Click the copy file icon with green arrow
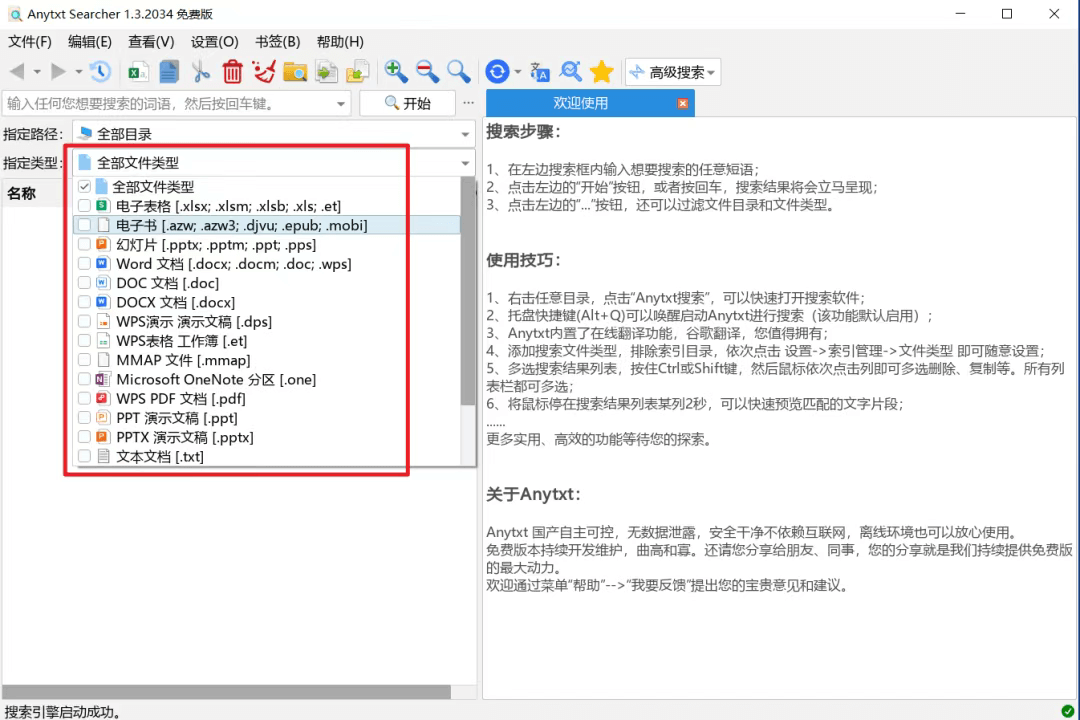1080x720 pixels. coord(327,72)
